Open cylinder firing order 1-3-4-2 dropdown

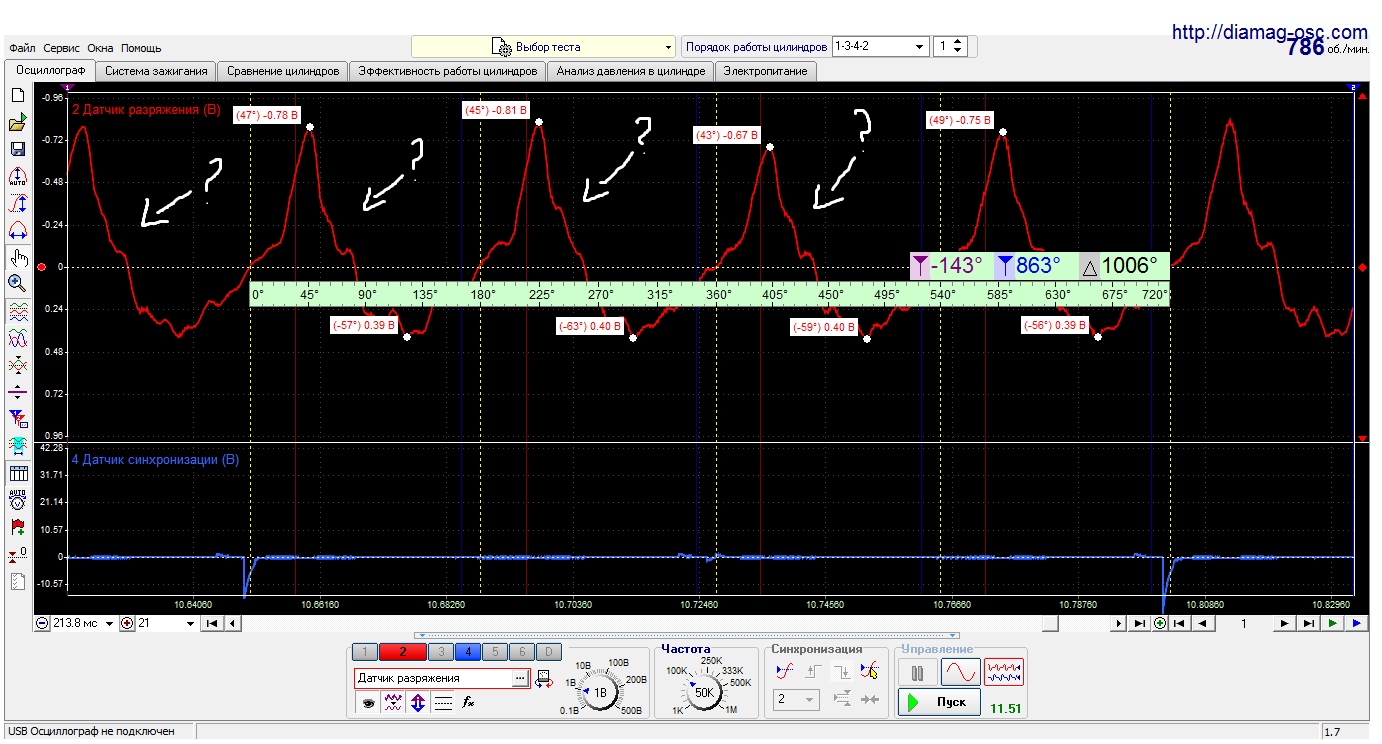pyautogui.click(x=880, y=46)
